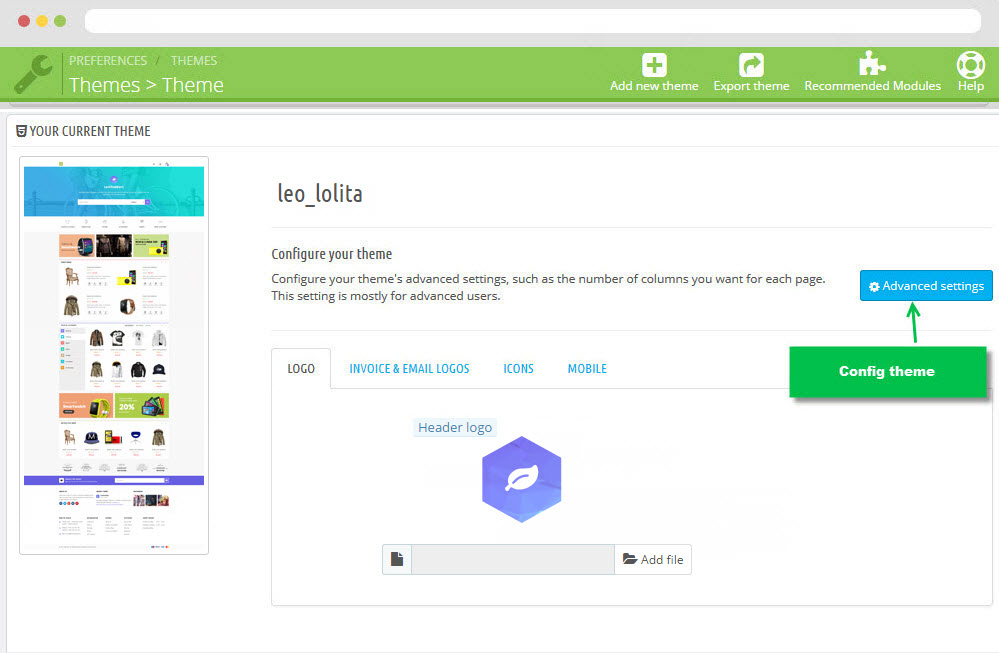
Task: Click the Themes > Theme page title
Action: click(147, 85)
